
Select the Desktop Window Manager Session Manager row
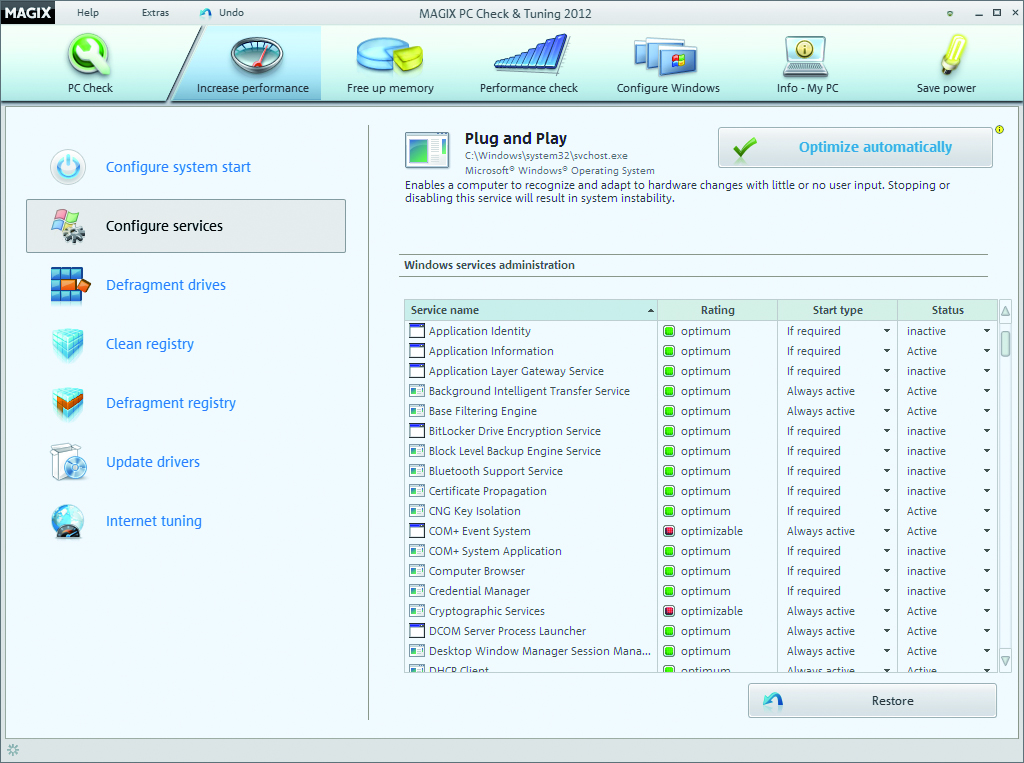point(700,651)
